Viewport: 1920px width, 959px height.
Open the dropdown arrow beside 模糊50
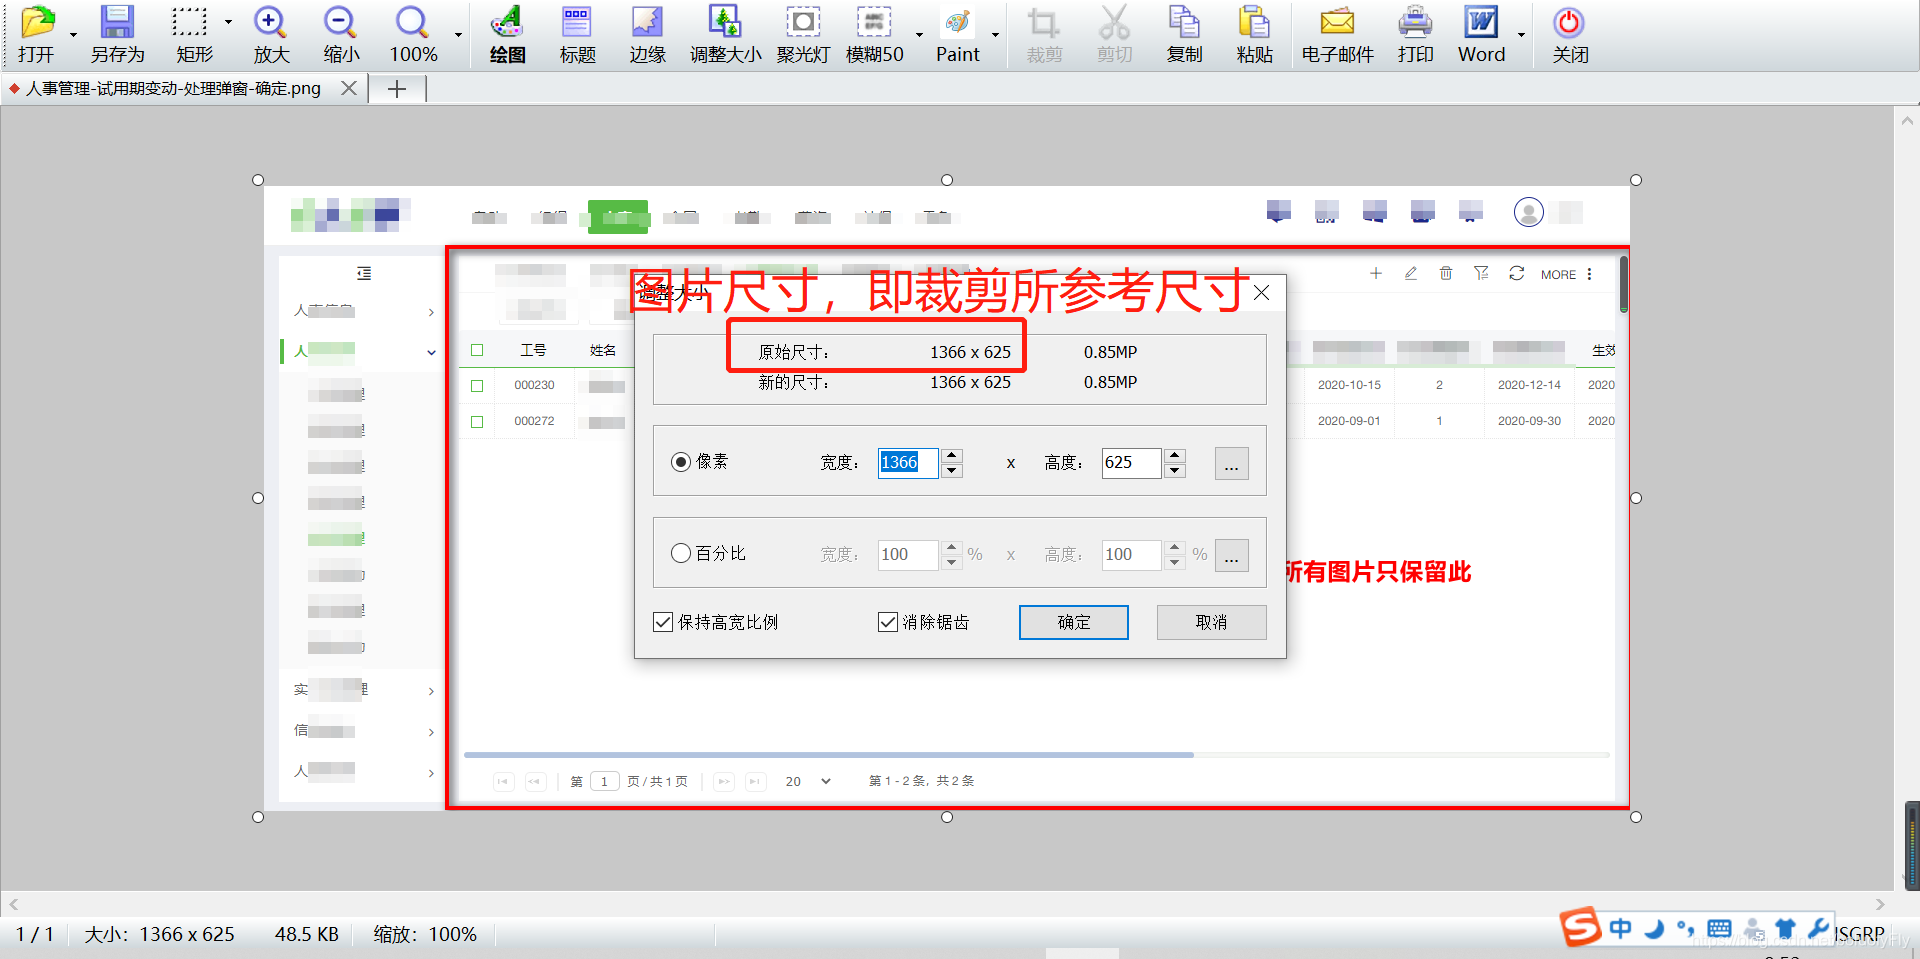point(919,35)
